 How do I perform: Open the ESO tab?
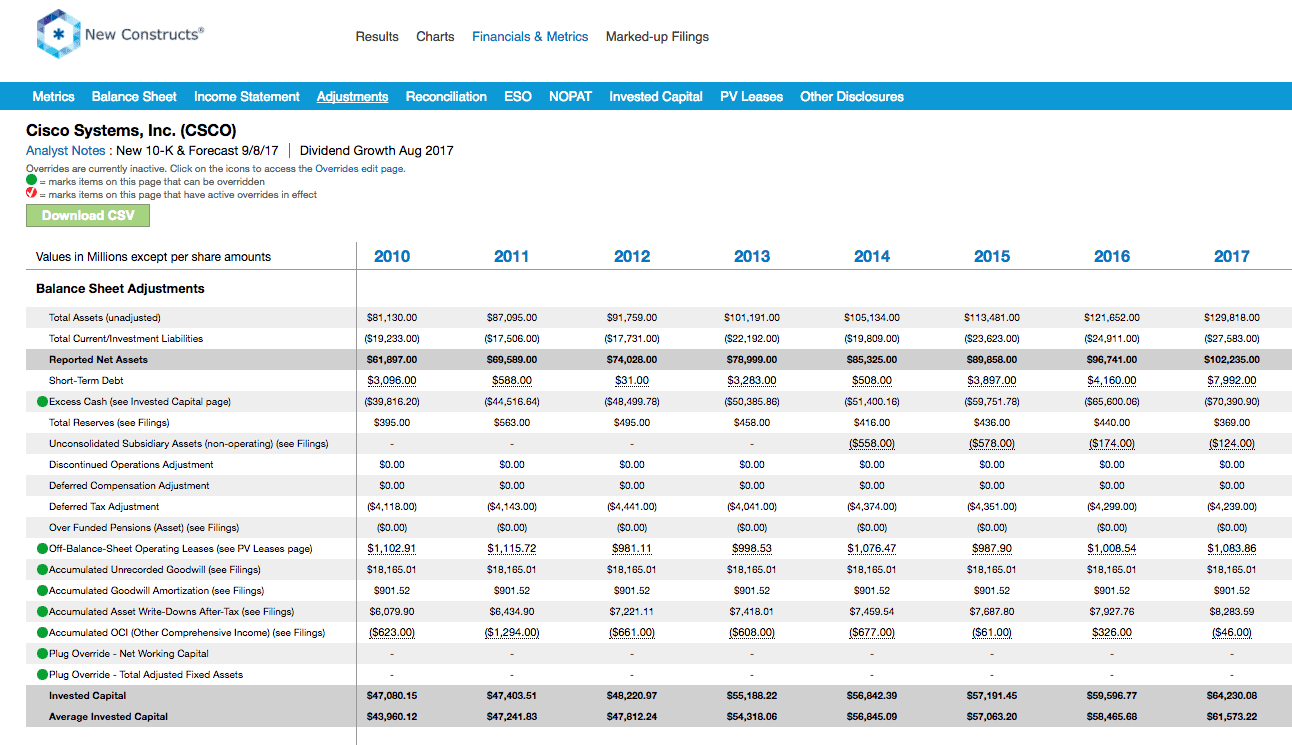[518, 97]
